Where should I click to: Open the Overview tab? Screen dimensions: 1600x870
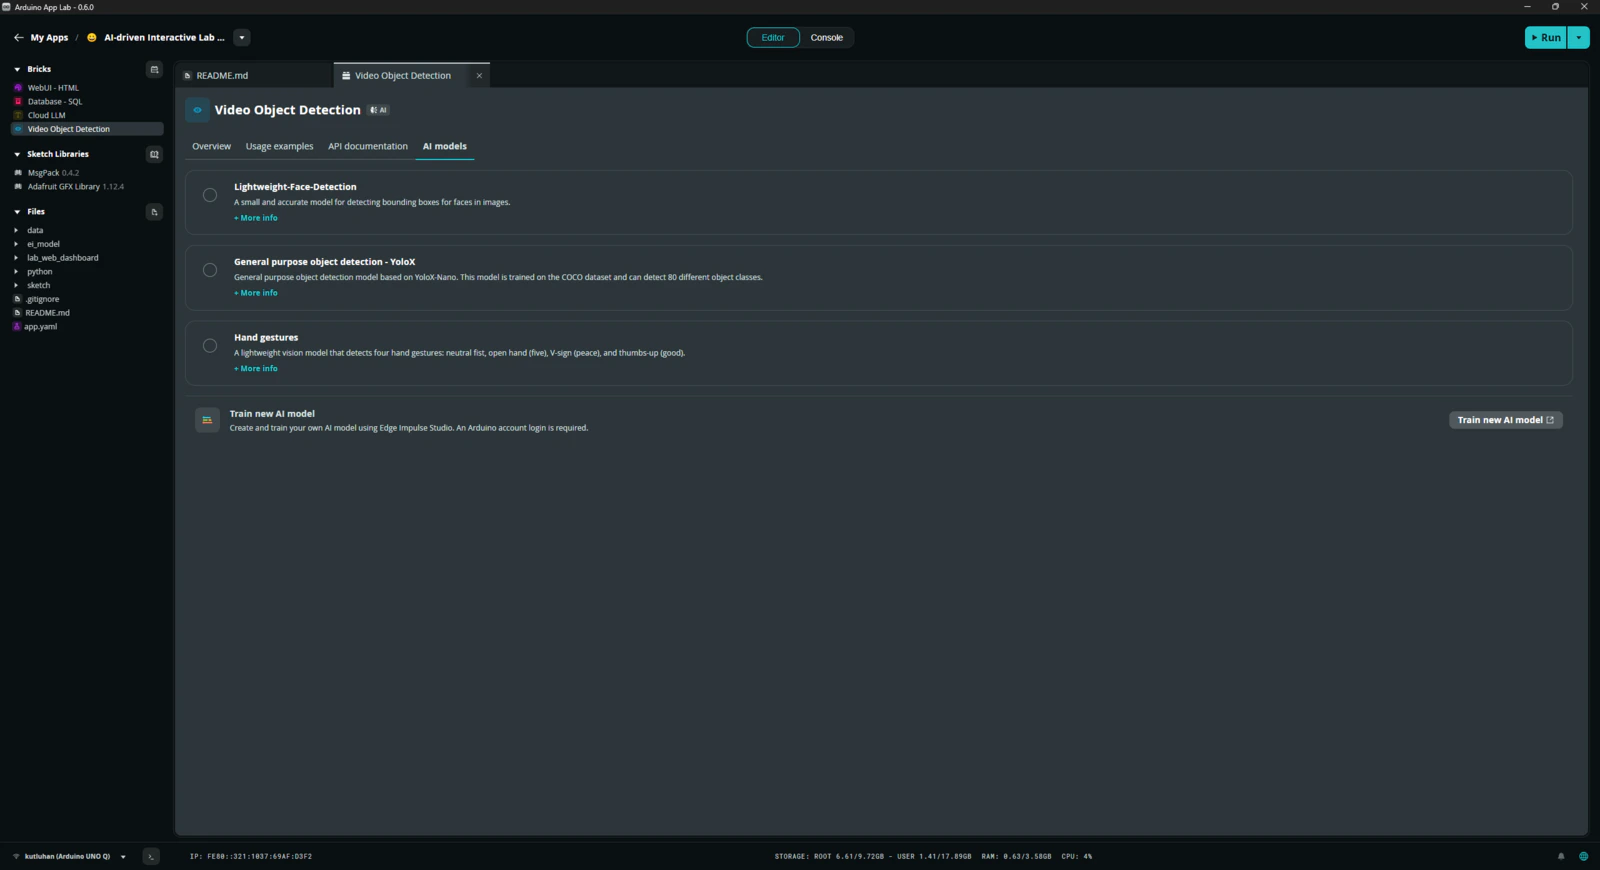211,146
